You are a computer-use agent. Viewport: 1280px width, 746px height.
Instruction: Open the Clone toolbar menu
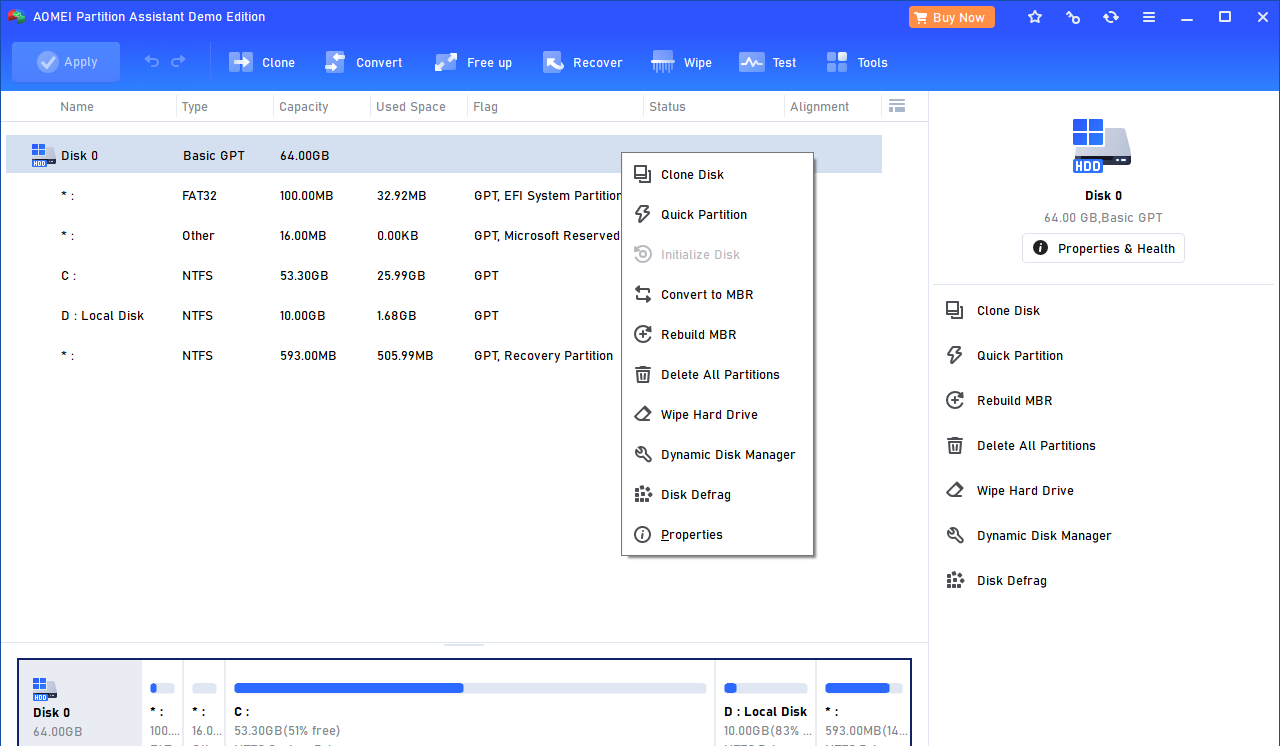pyautogui.click(x=262, y=62)
